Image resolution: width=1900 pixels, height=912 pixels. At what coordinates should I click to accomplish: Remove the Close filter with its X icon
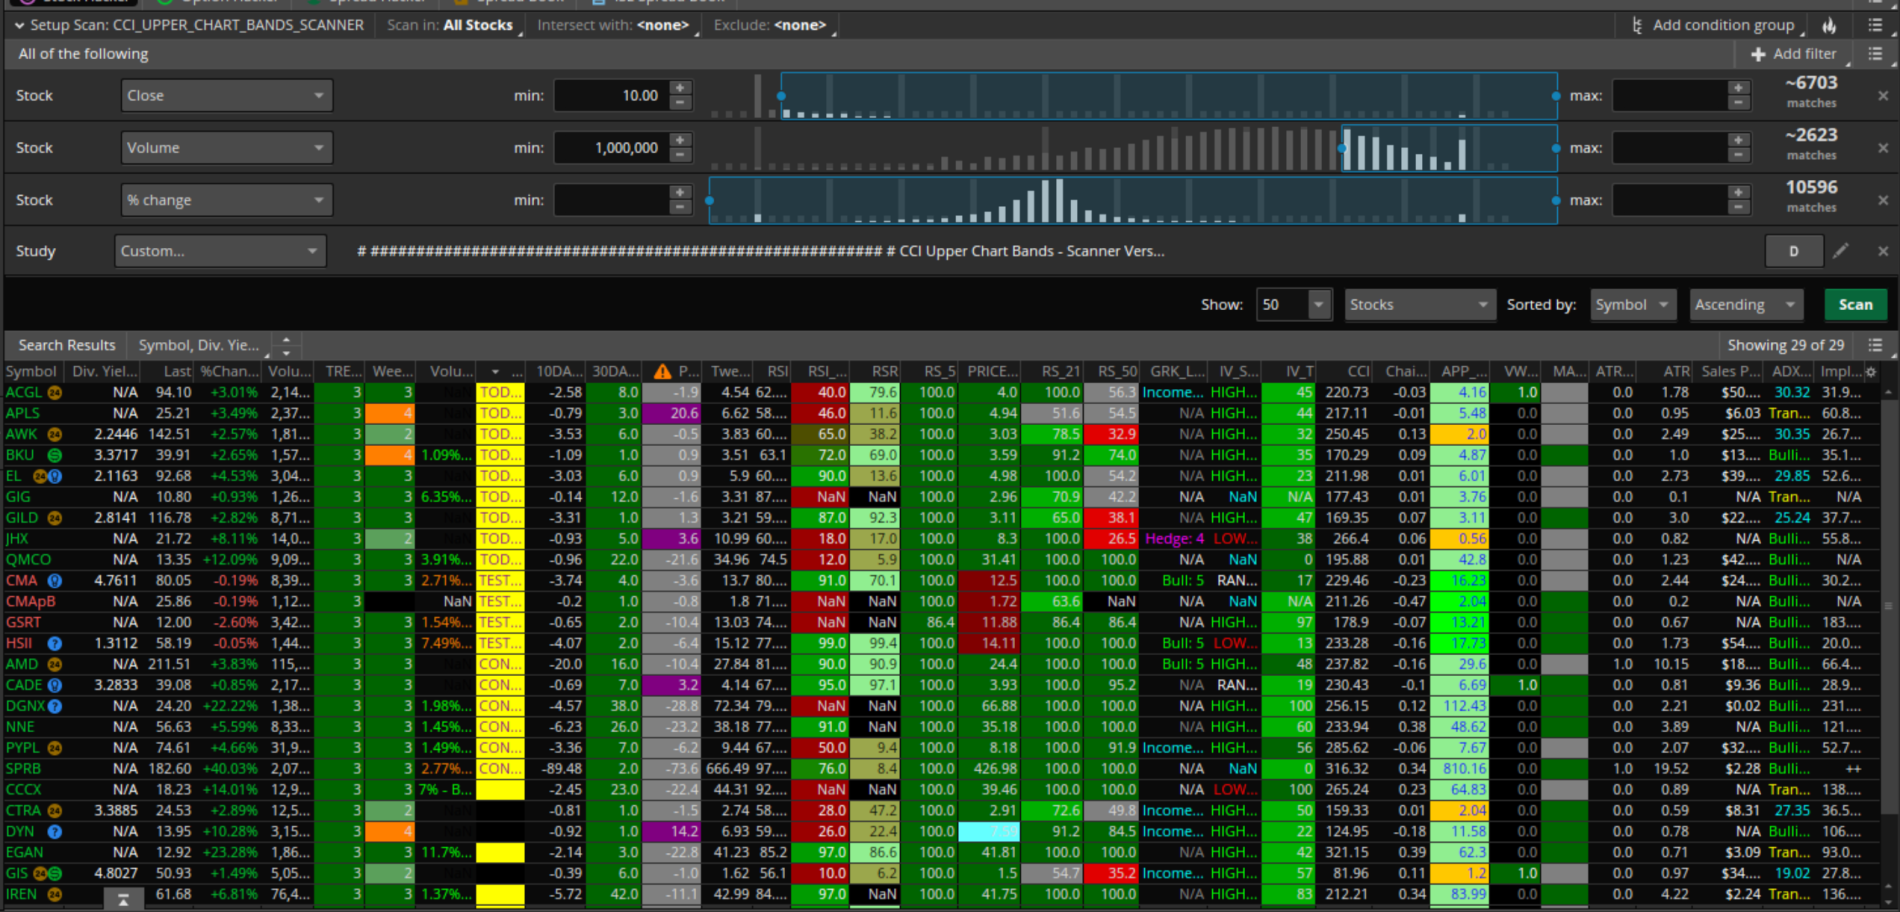click(x=1883, y=96)
